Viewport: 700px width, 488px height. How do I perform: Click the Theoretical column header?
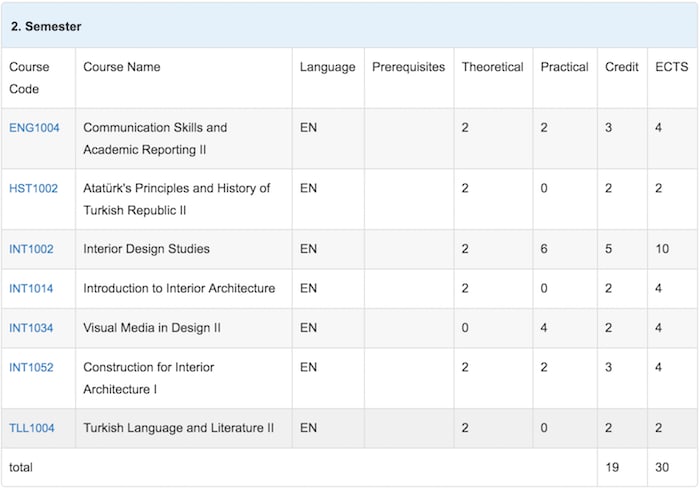[x=493, y=67]
